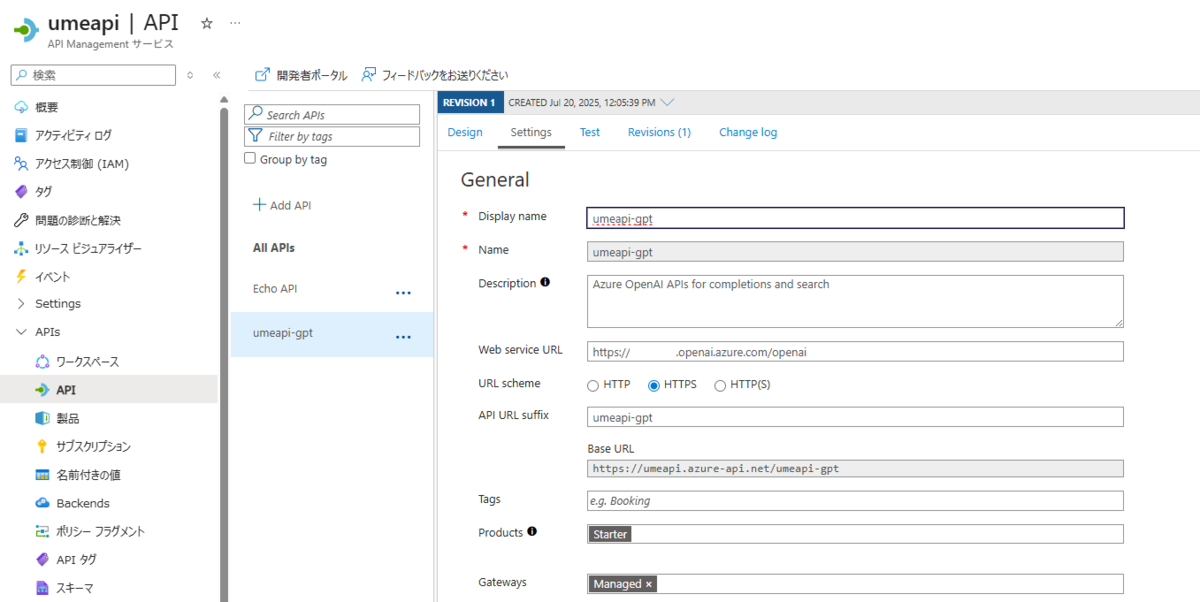This screenshot has width=1200, height=602.
Task: Click the タグ tag icon
Action: point(21,191)
